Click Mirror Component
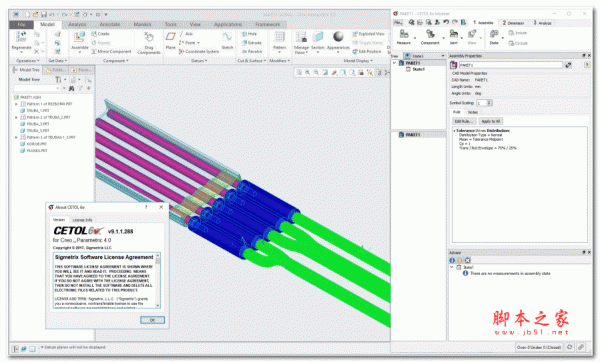This screenshot has height=363, width=600. tap(111, 51)
